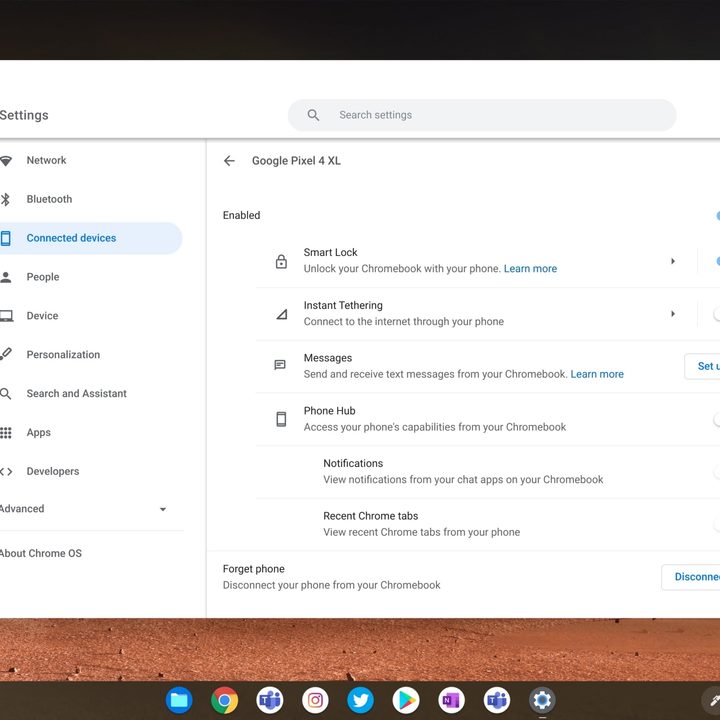The height and width of the screenshot is (720, 720).
Task: Click the Device laptop icon in sidebar
Action: [6, 316]
